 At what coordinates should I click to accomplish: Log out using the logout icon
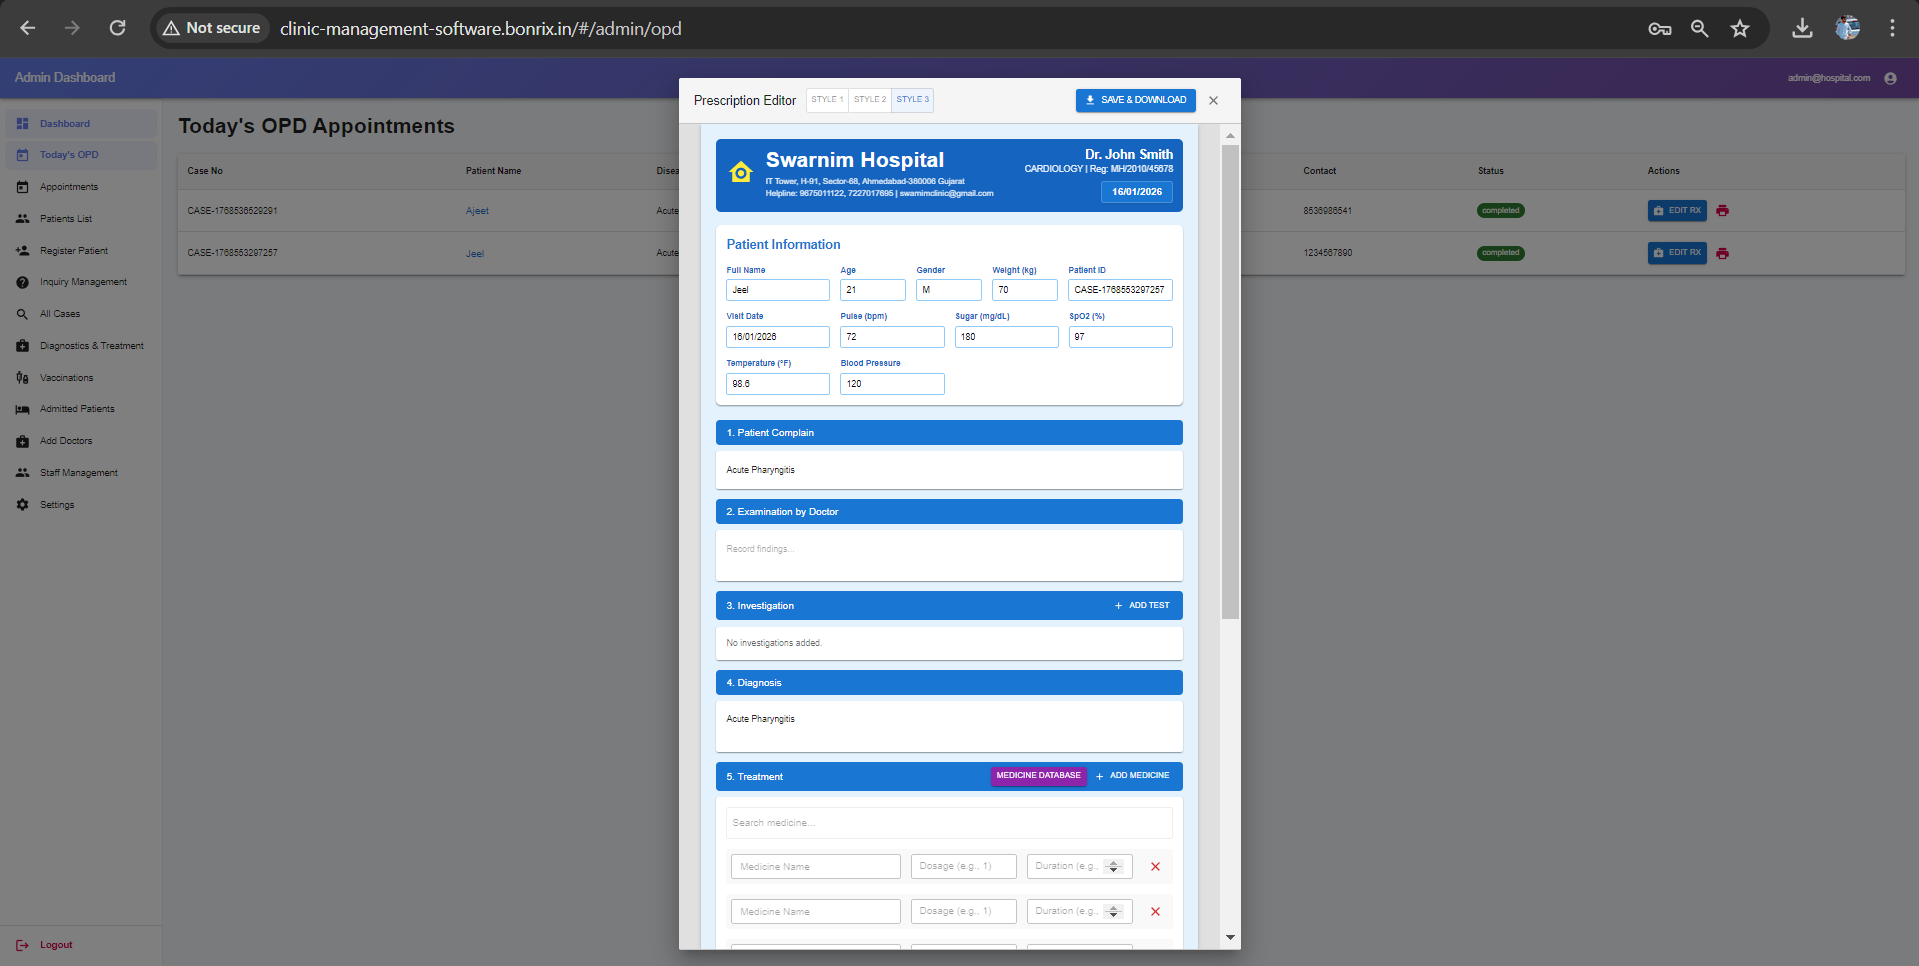click(x=22, y=944)
